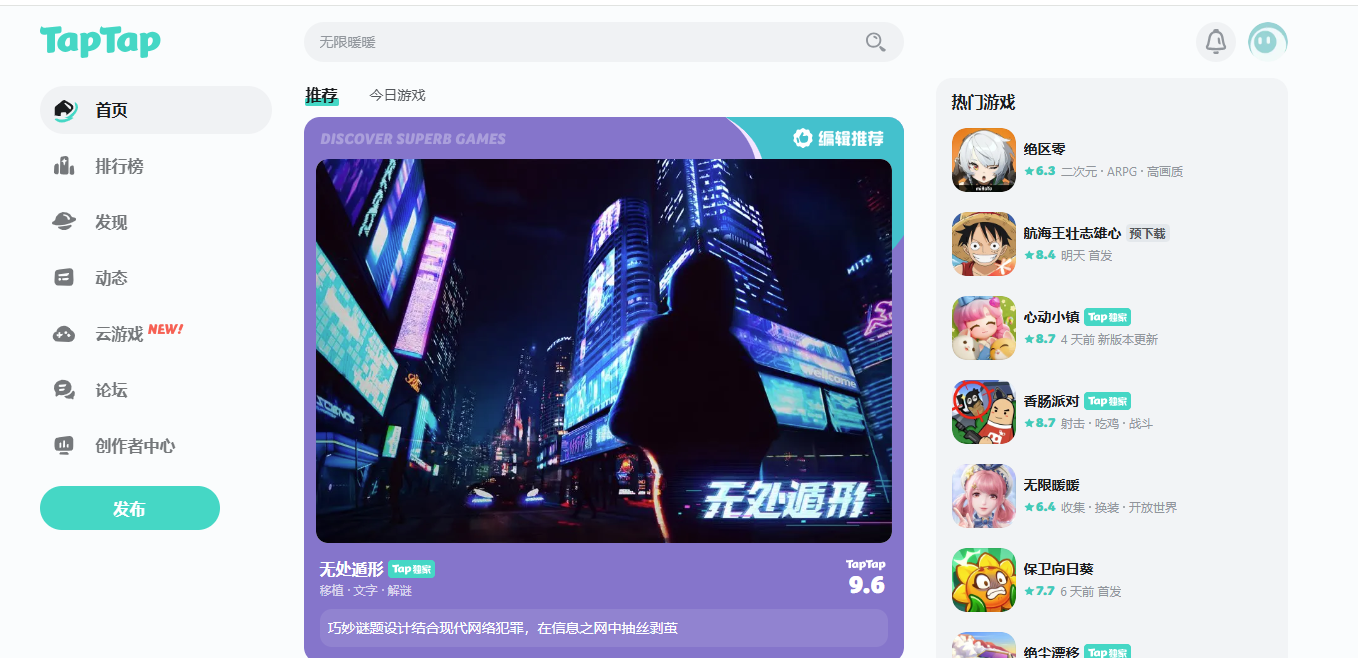Click the 无处遁形 title below the banner

351,569
